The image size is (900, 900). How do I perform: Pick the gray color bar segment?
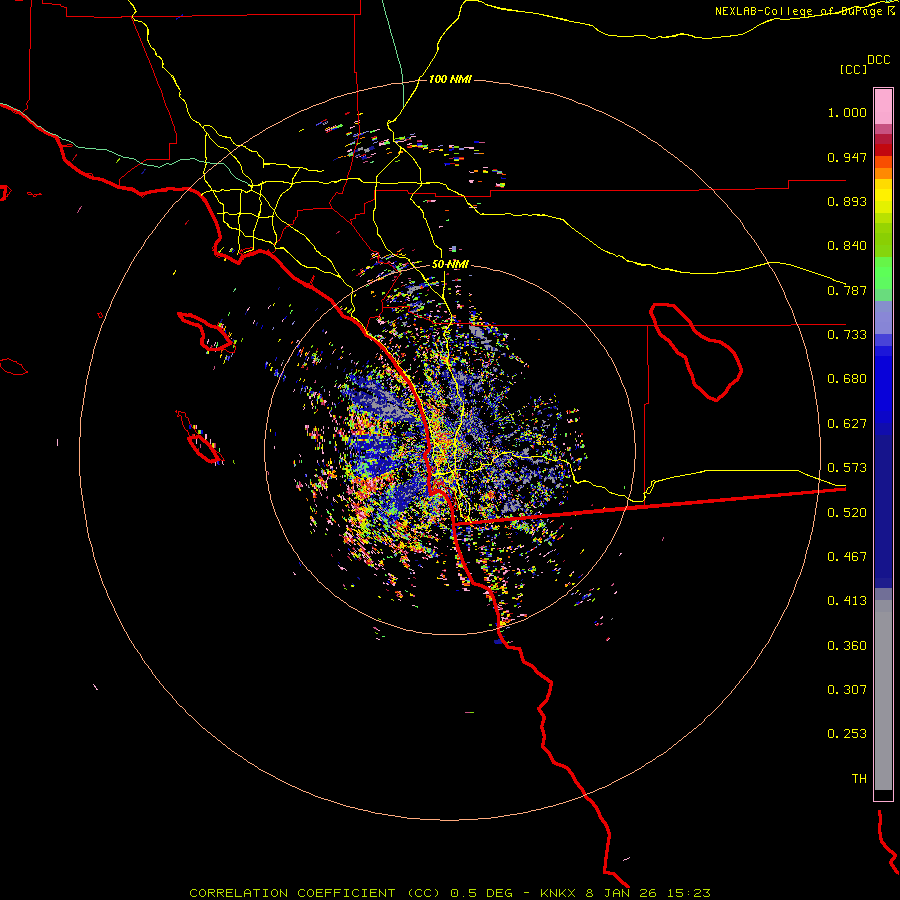coord(883,695)
